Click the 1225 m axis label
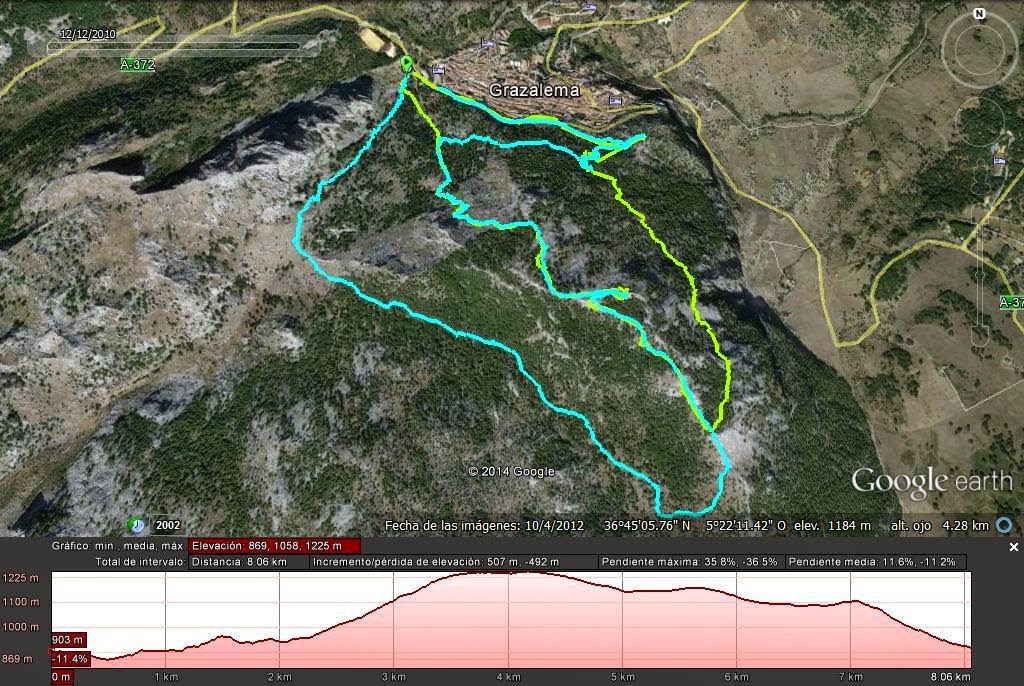 coord(20,578)
